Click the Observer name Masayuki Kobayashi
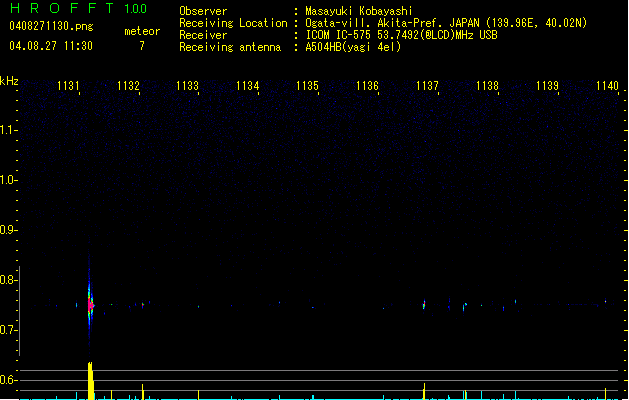This screenshot has width=629, height=400. [x=359, y=11]
